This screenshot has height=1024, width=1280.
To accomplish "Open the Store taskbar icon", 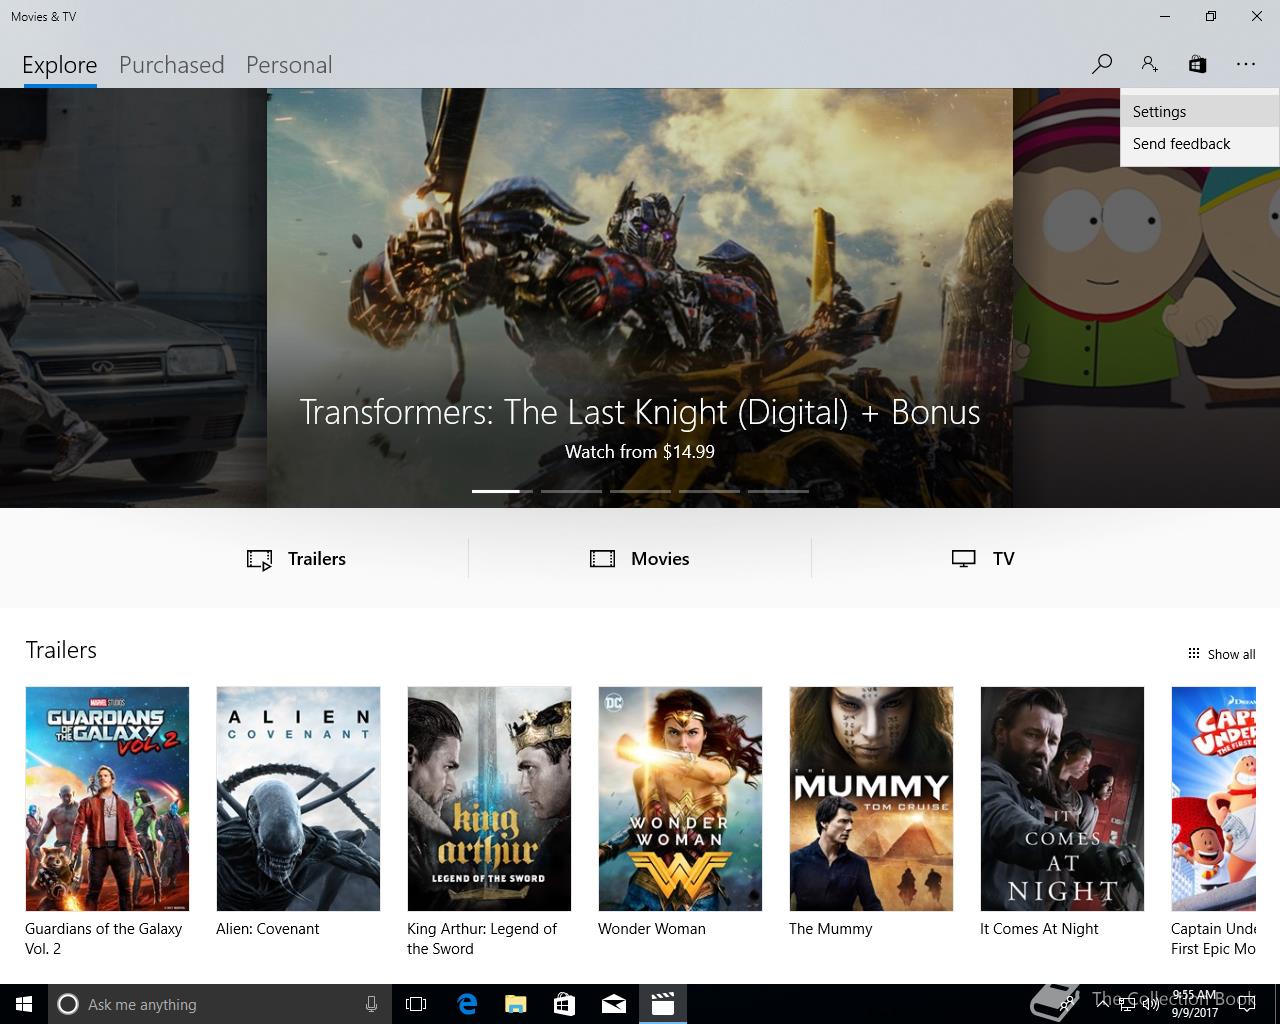I will click(564, 1004).
